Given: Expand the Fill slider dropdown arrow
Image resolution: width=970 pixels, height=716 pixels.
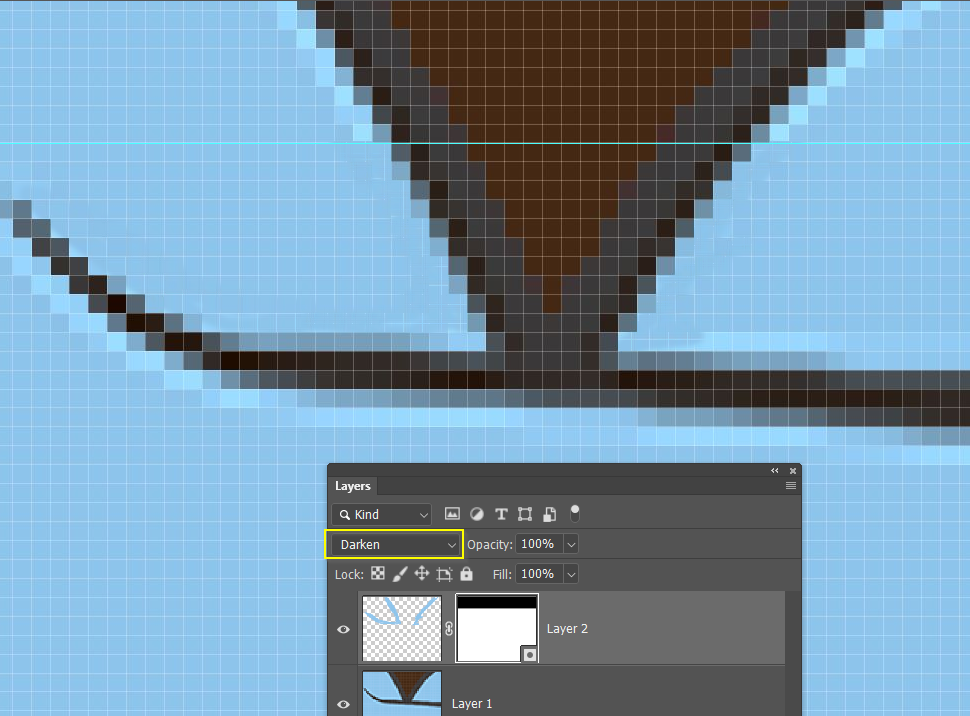Looking at the screenshot, I should click(571, 574).
